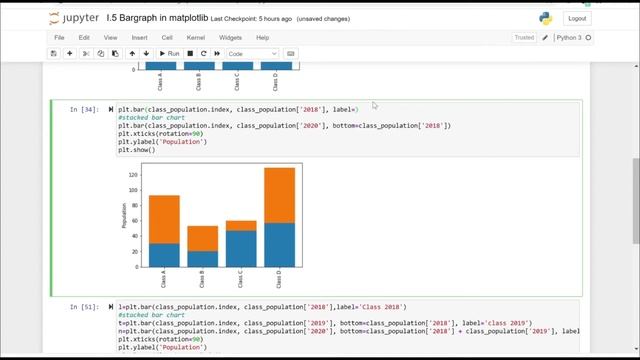Open the Insert menu
The width and height of the screenshot is (640, 360).
click(139, 38)
